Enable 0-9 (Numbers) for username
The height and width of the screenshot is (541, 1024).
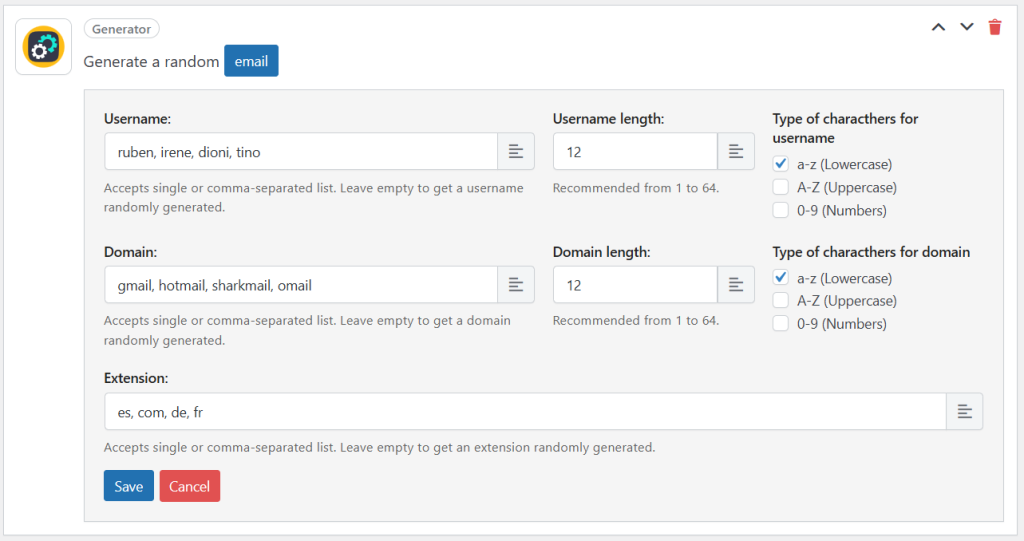(781, 210)
